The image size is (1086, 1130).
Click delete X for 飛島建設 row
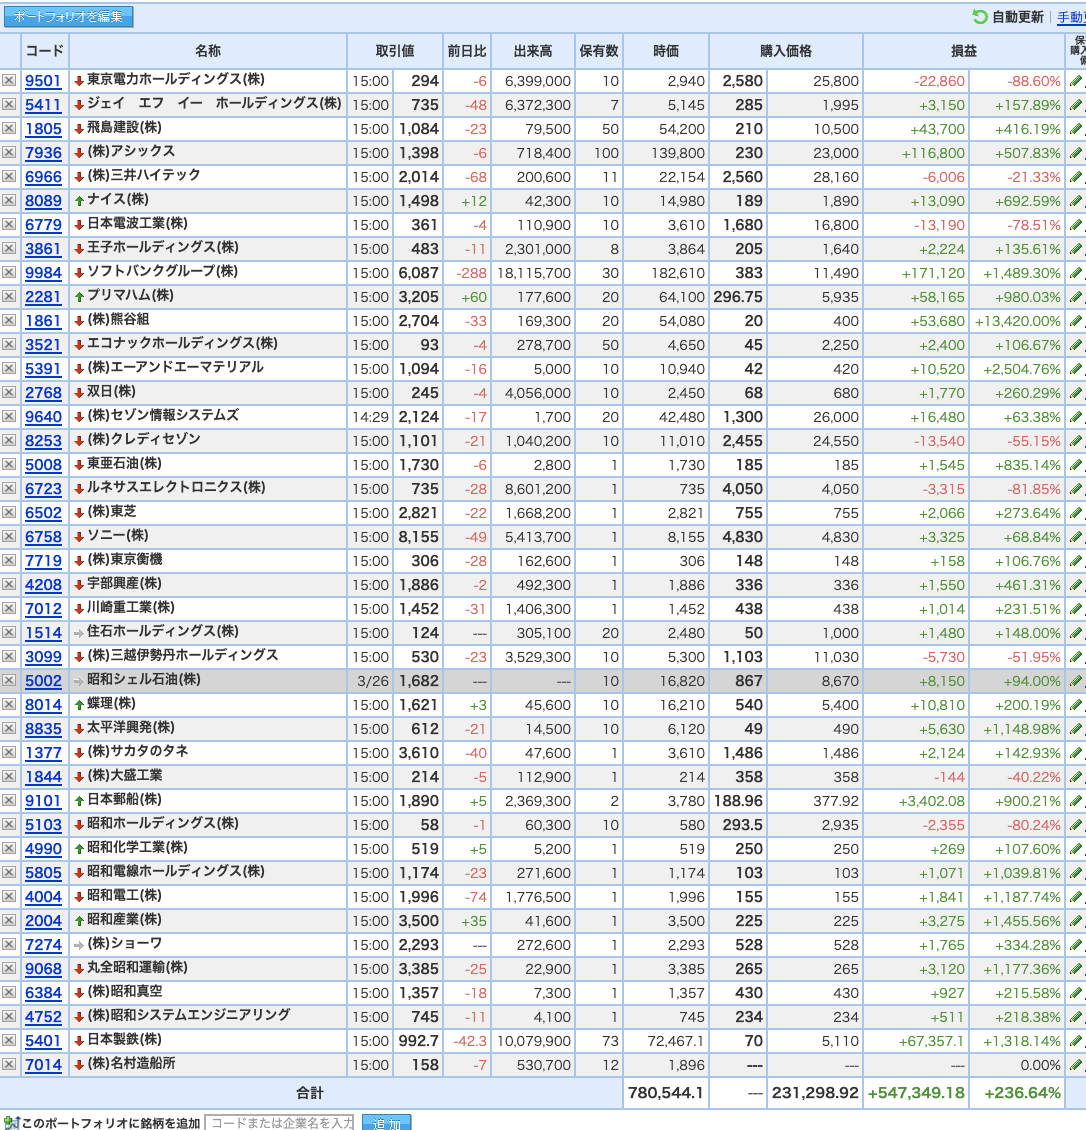[9, 128]
